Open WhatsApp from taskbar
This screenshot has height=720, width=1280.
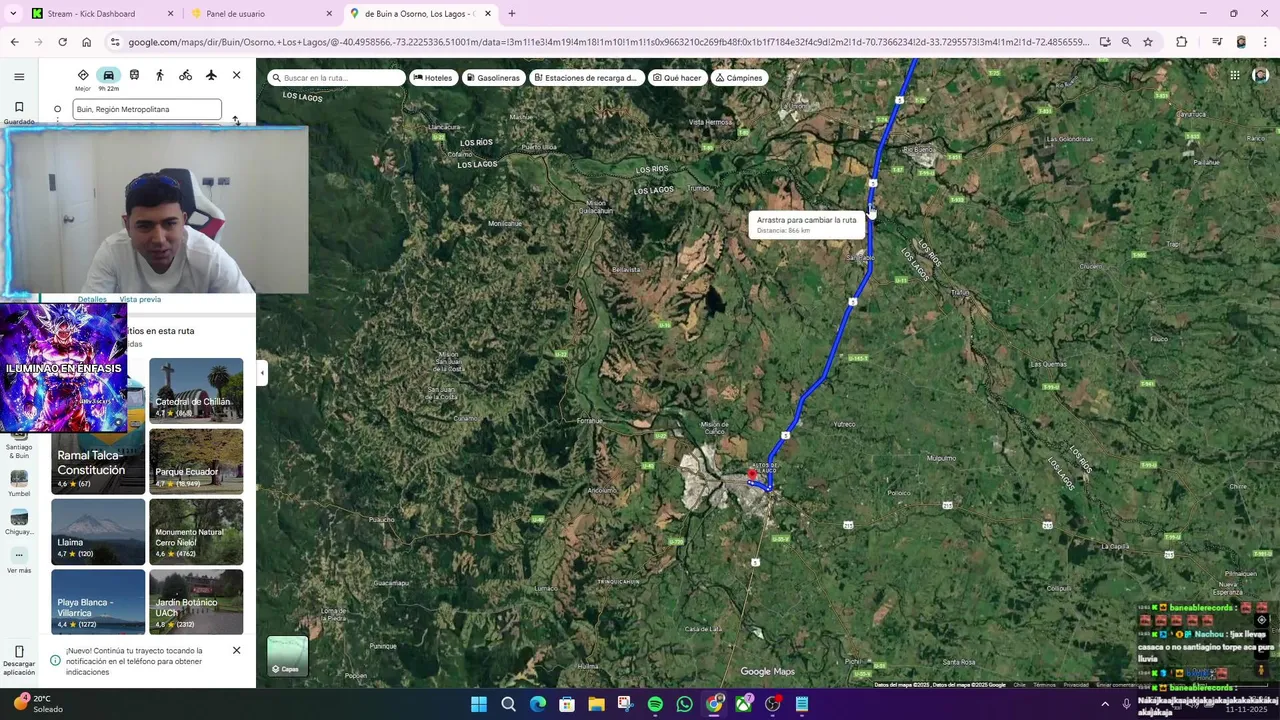click(684, 704)
